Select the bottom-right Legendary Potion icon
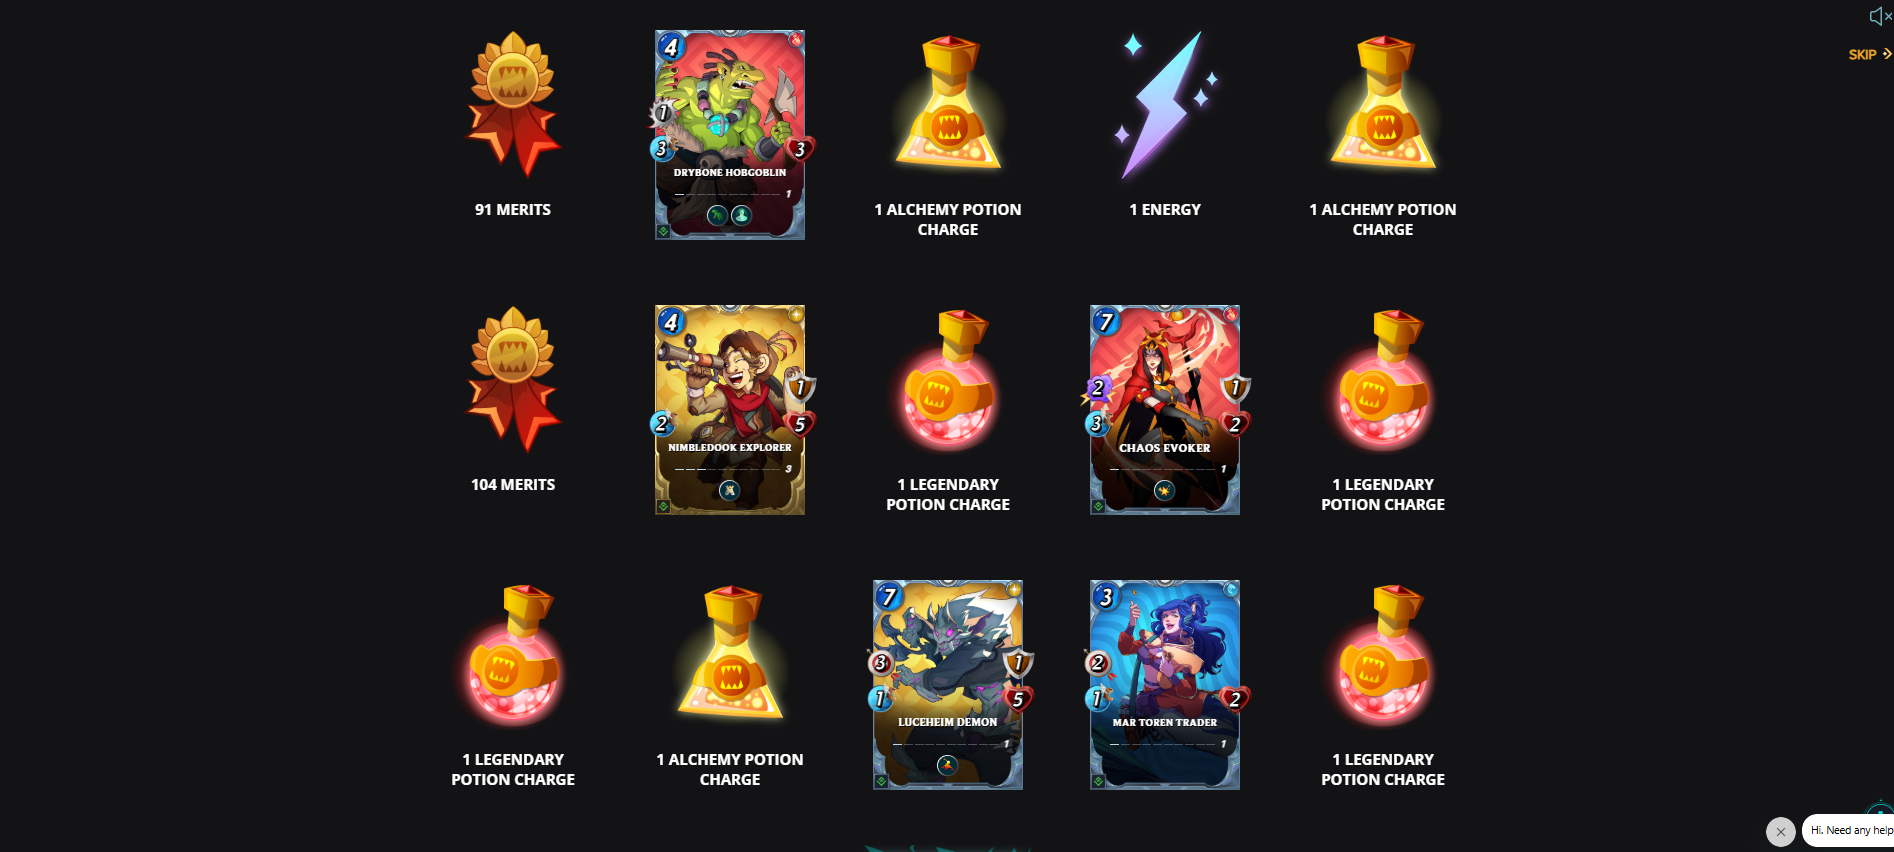 click(x=1384, y=654)
